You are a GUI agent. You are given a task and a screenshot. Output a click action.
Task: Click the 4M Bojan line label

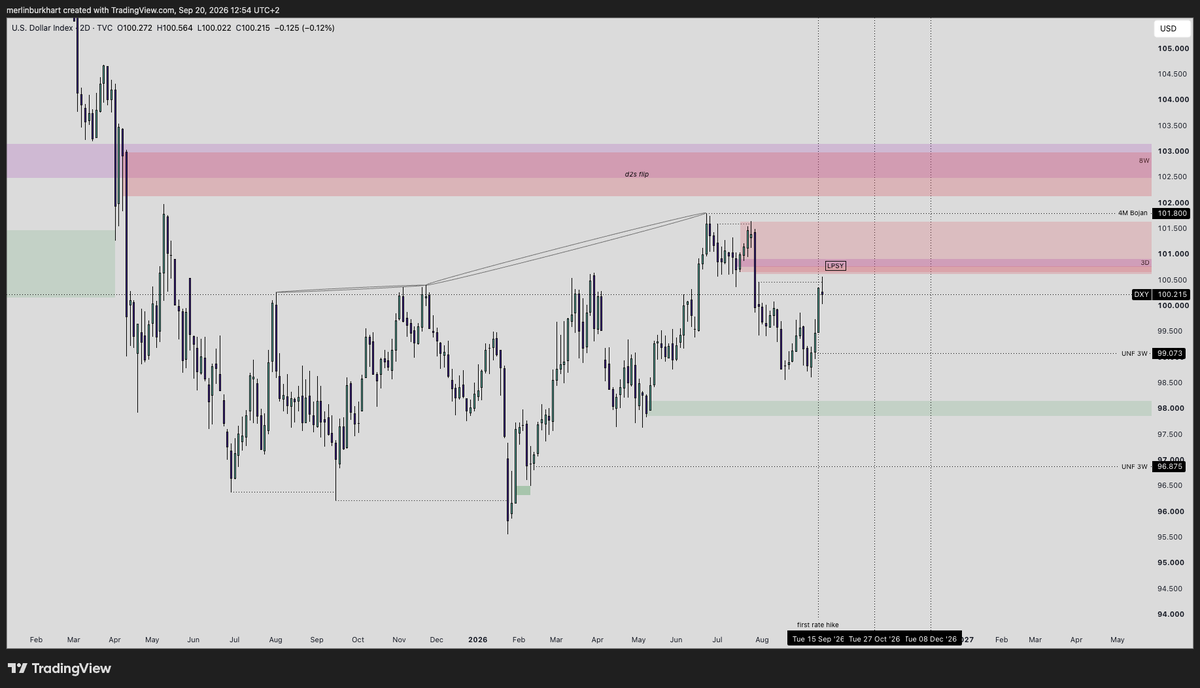point(1133,214)
